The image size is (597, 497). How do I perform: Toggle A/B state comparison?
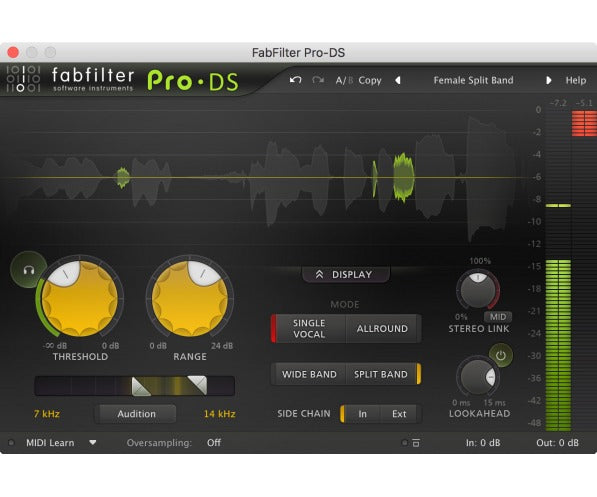(344, 80)
